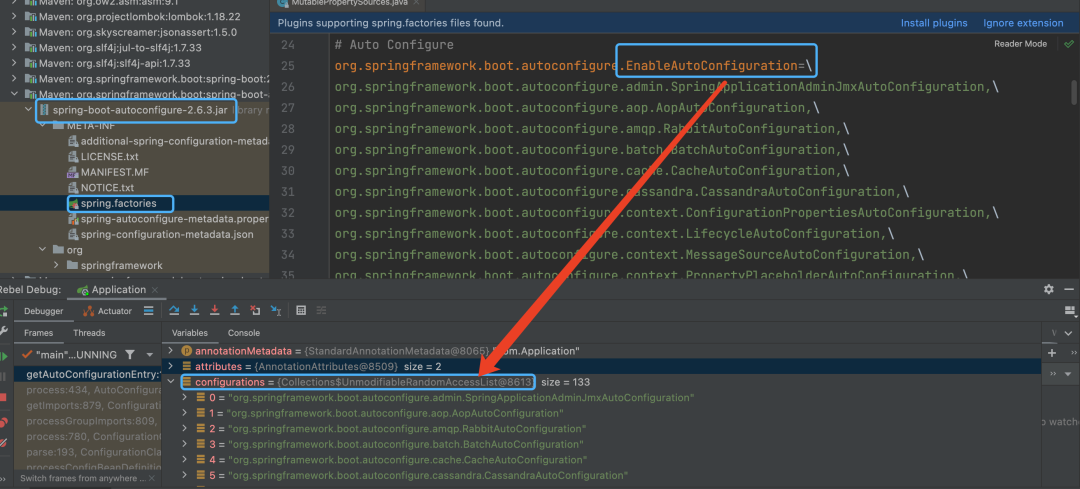The height and width of the screenshot is (489, 1080).
Task: Click the View Breakpoints red circles icon
Action: pos(3,422)
